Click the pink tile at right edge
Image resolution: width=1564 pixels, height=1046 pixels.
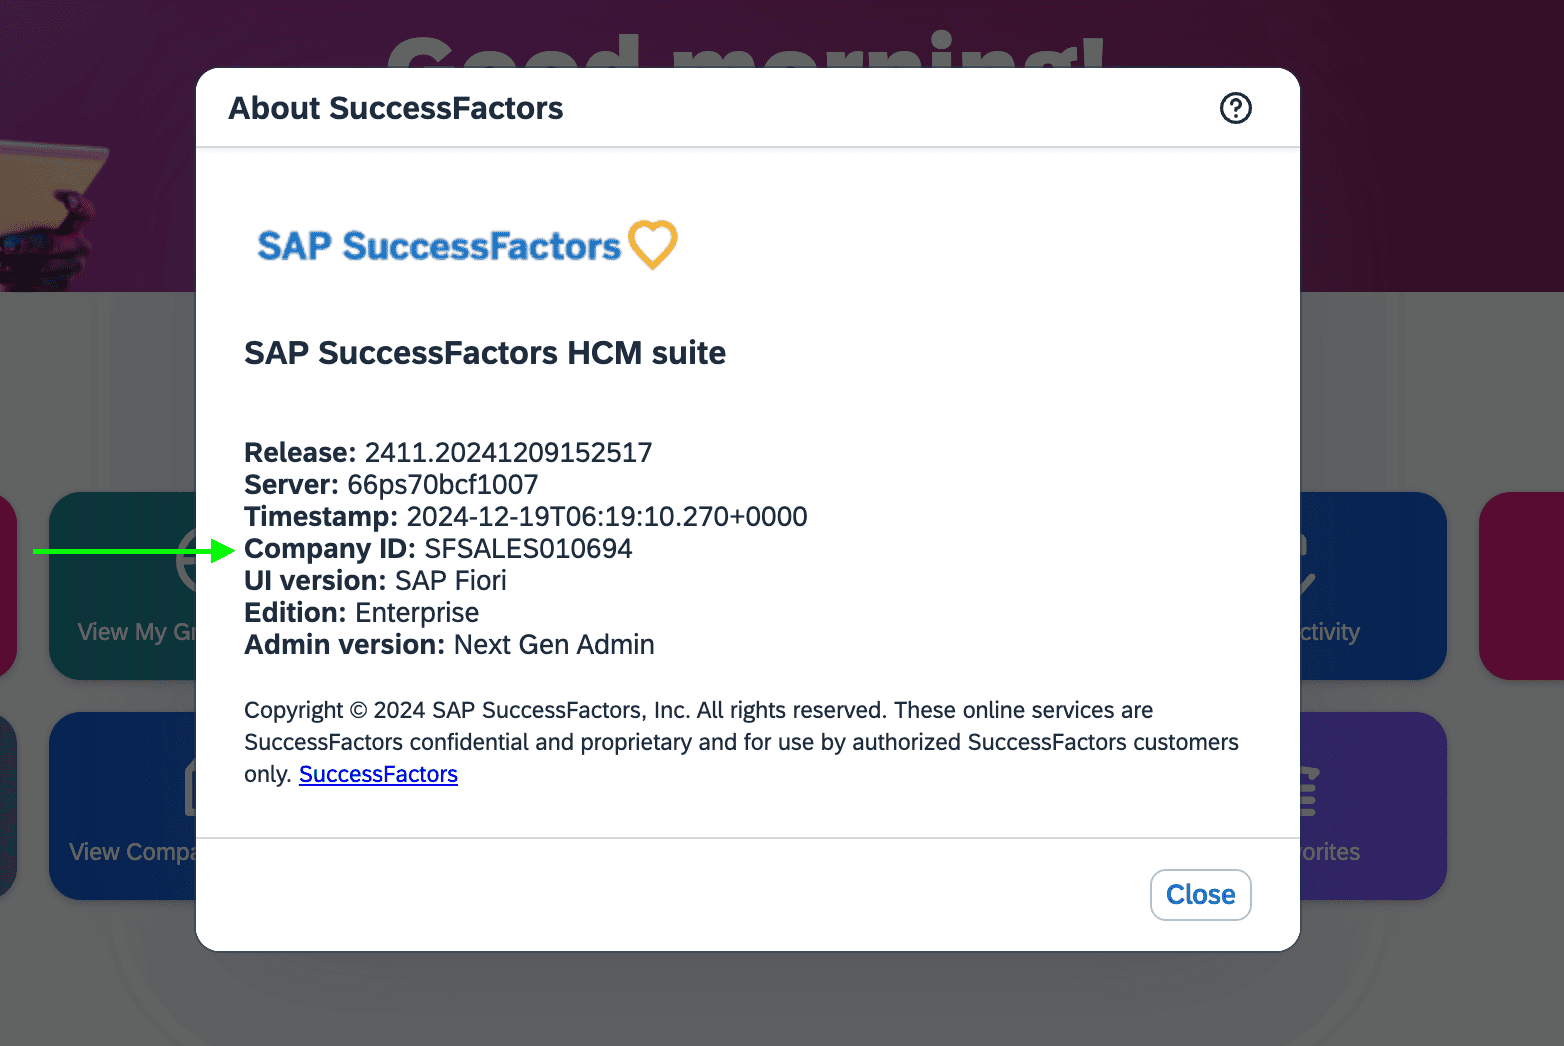point(1521,586)
